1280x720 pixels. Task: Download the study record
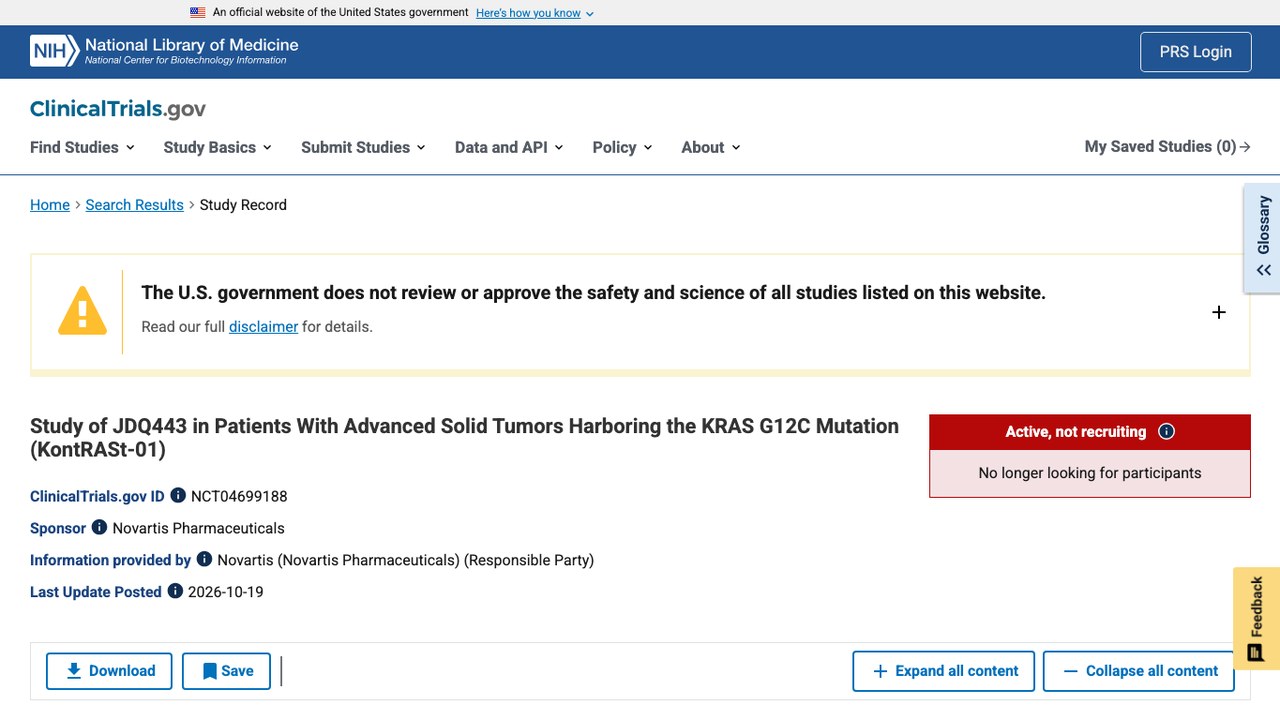click(109, 671)
